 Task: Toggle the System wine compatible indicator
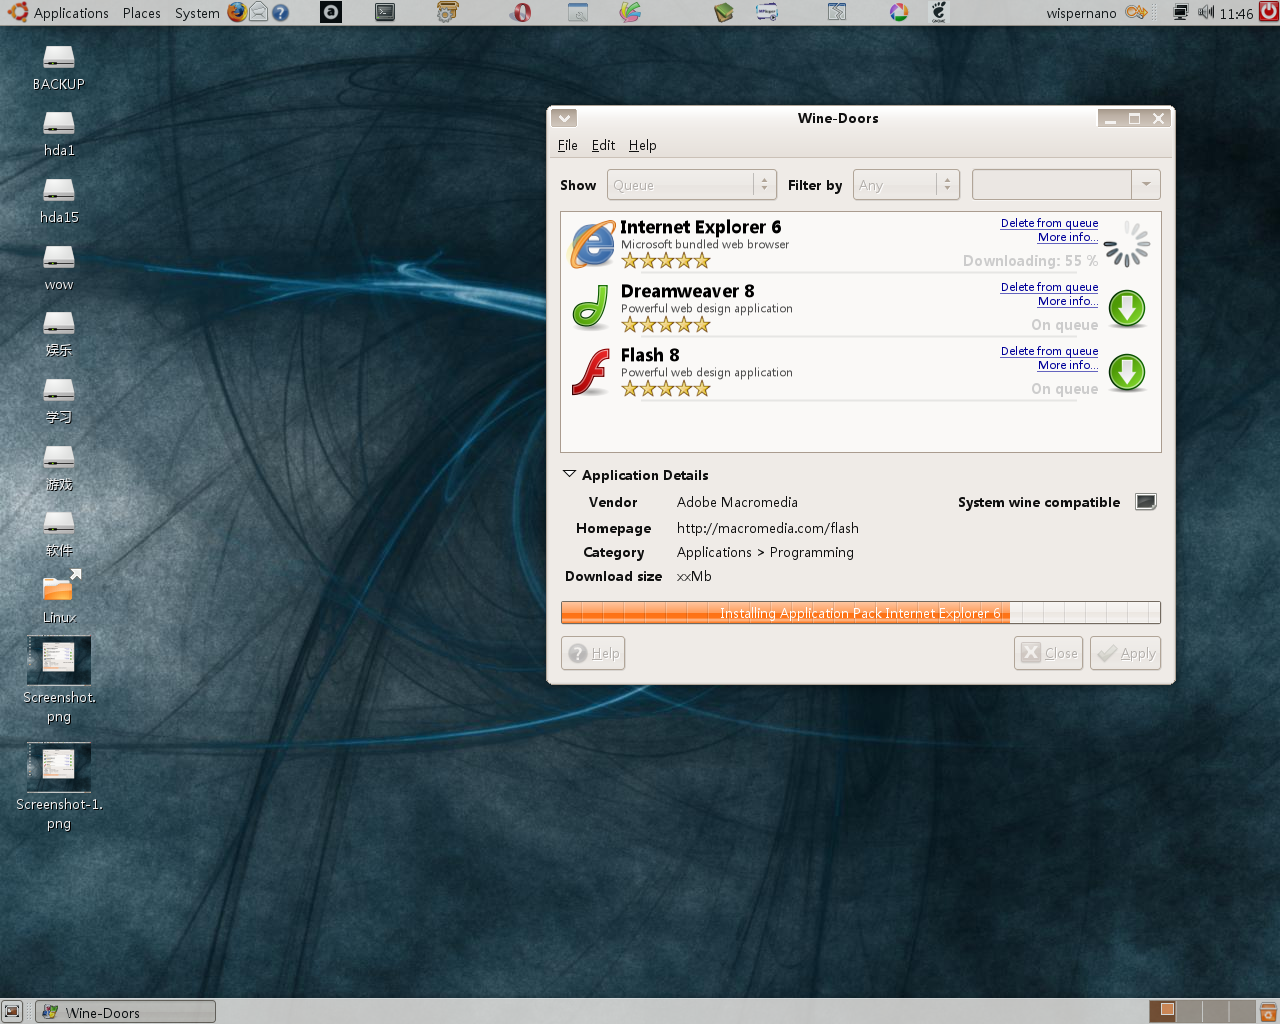click(x=1146, y=502)
